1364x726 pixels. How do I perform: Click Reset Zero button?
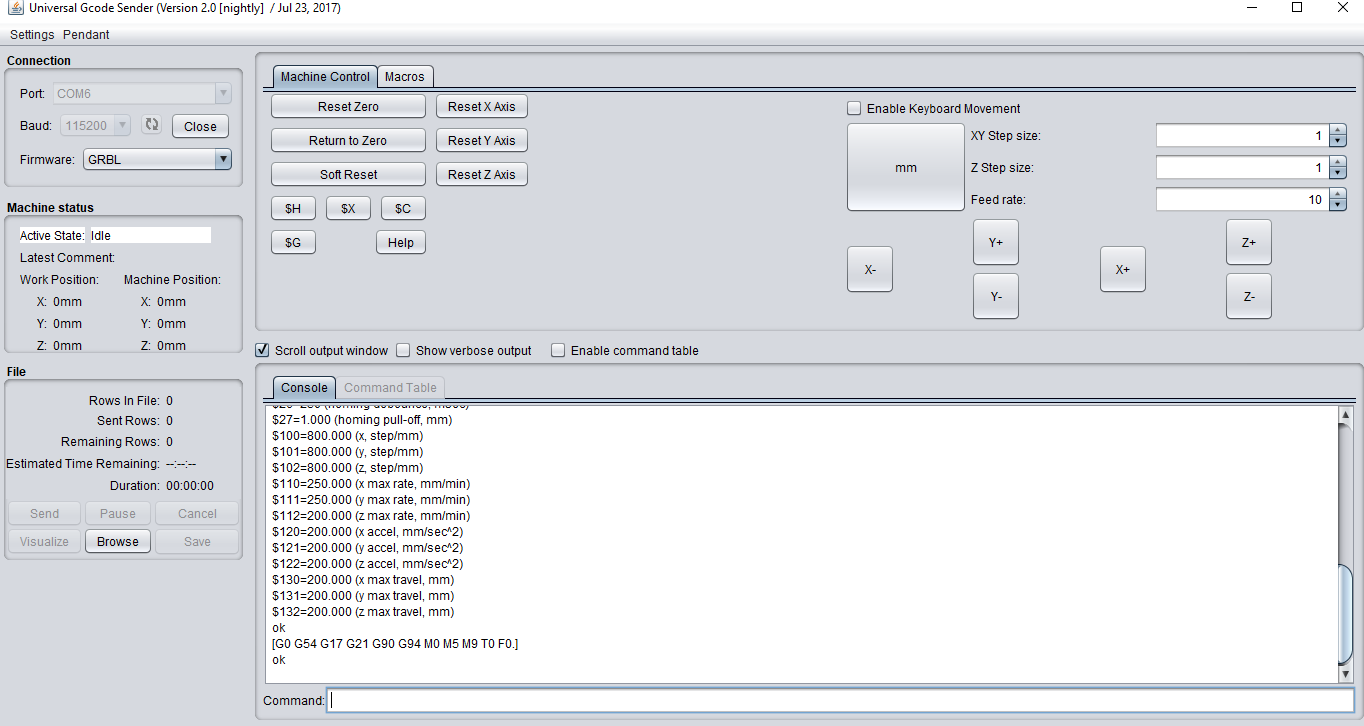pyautogui.click(x=348, y=106)
